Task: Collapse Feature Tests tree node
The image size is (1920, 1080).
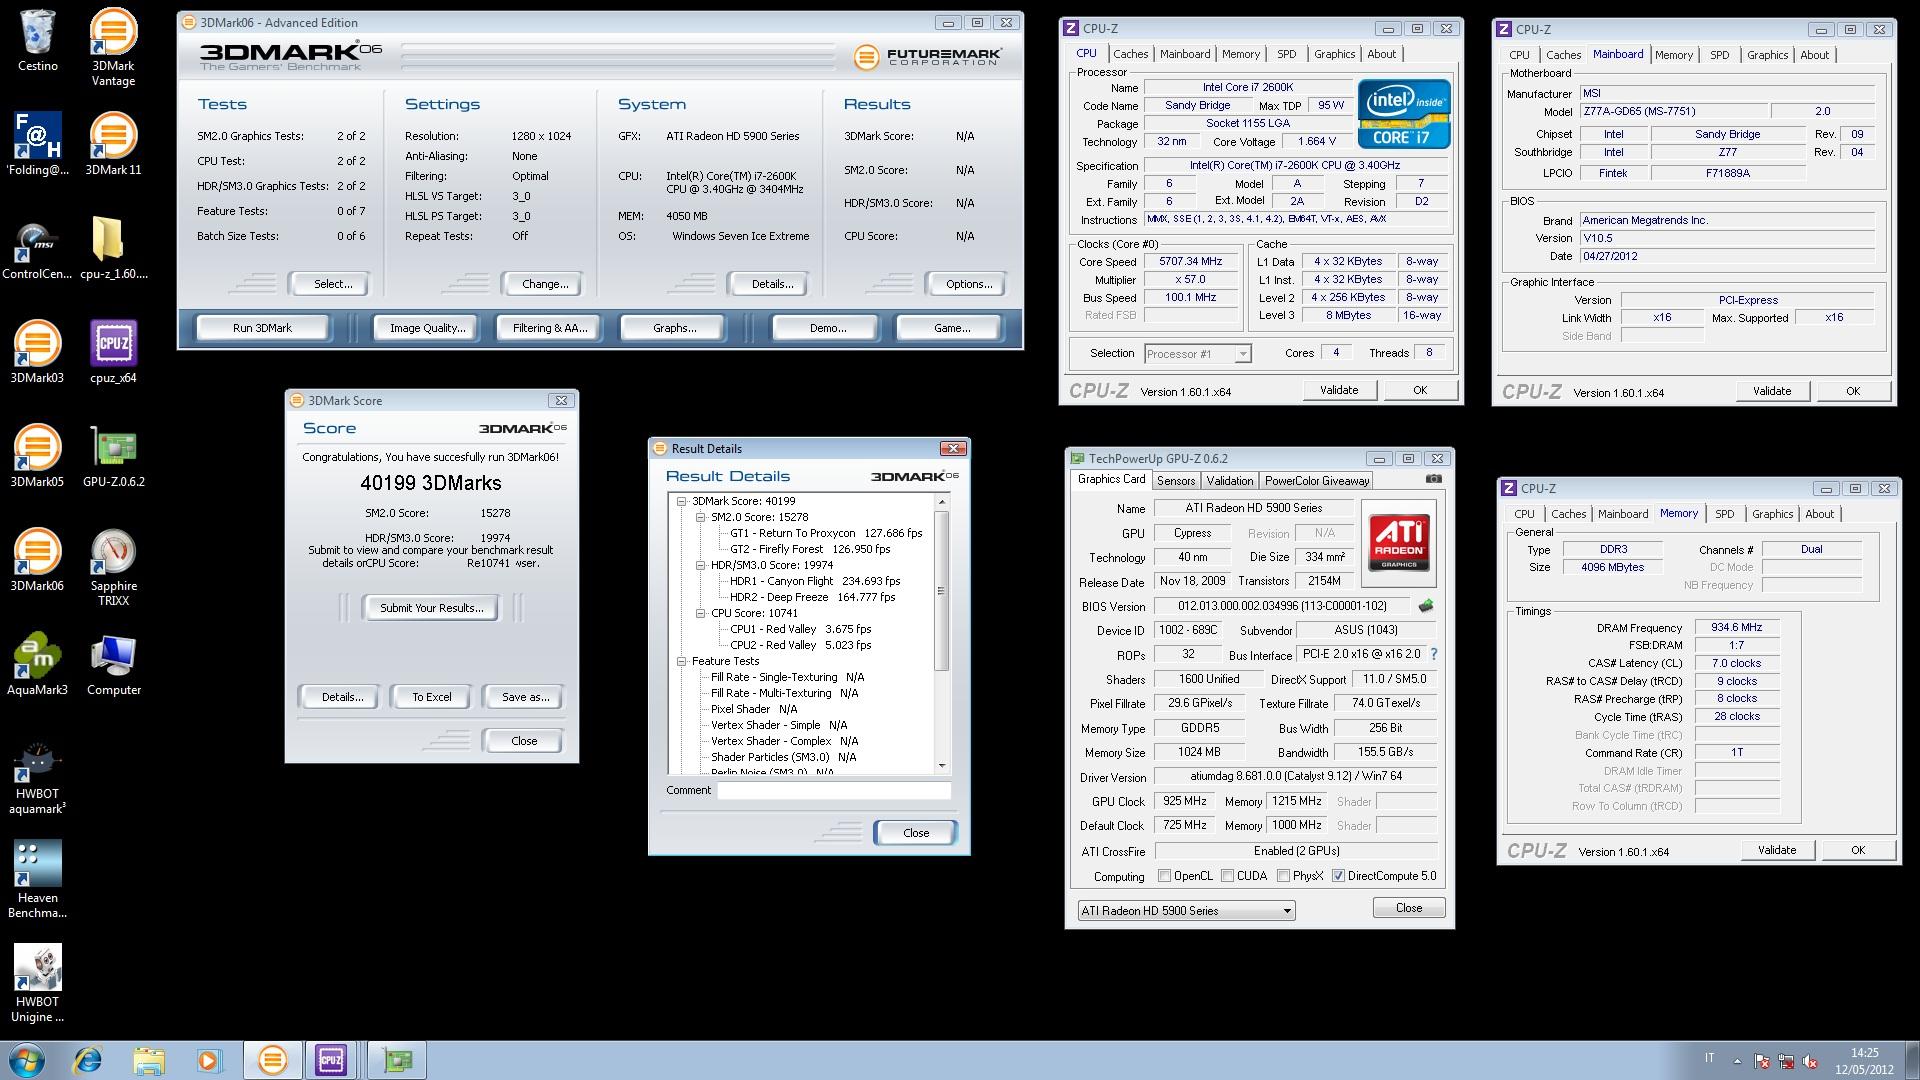Action: [682, 661]
